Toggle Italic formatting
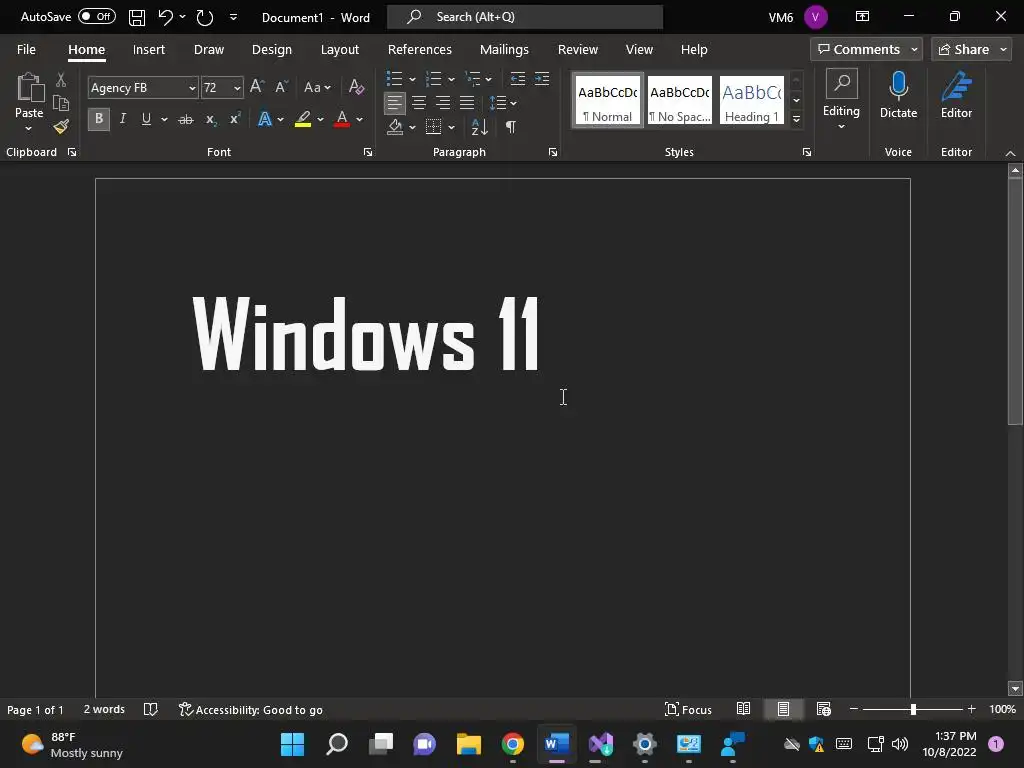 (x=122, y=119)
